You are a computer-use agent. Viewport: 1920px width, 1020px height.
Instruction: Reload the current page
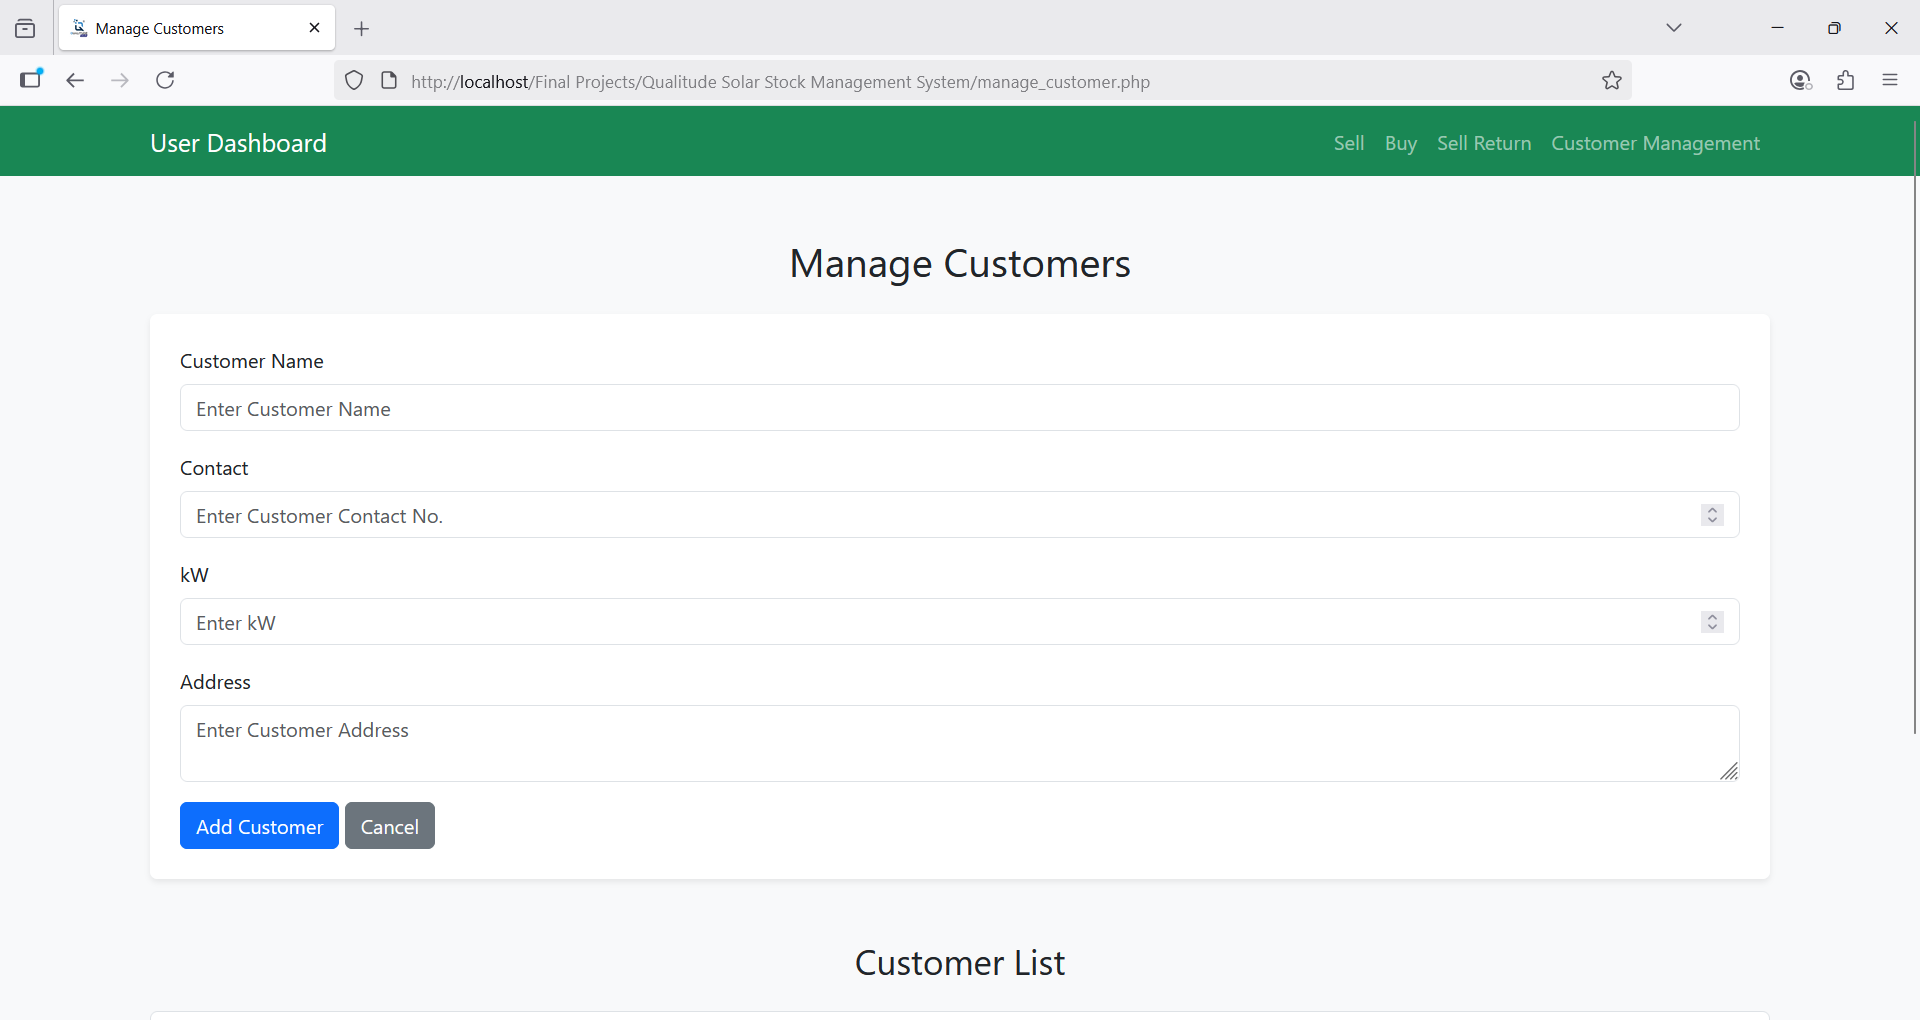tap(166, 81)
